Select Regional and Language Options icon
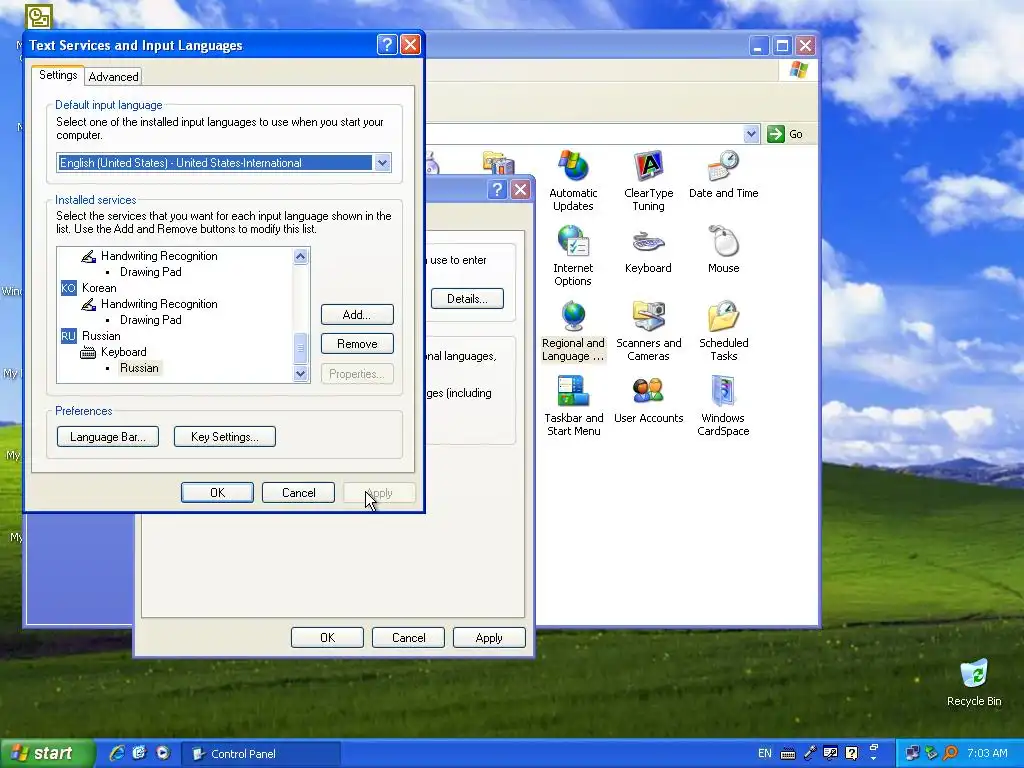This screenshot has height=768, width=1024. pyautogui.click(x=573, y=330)
